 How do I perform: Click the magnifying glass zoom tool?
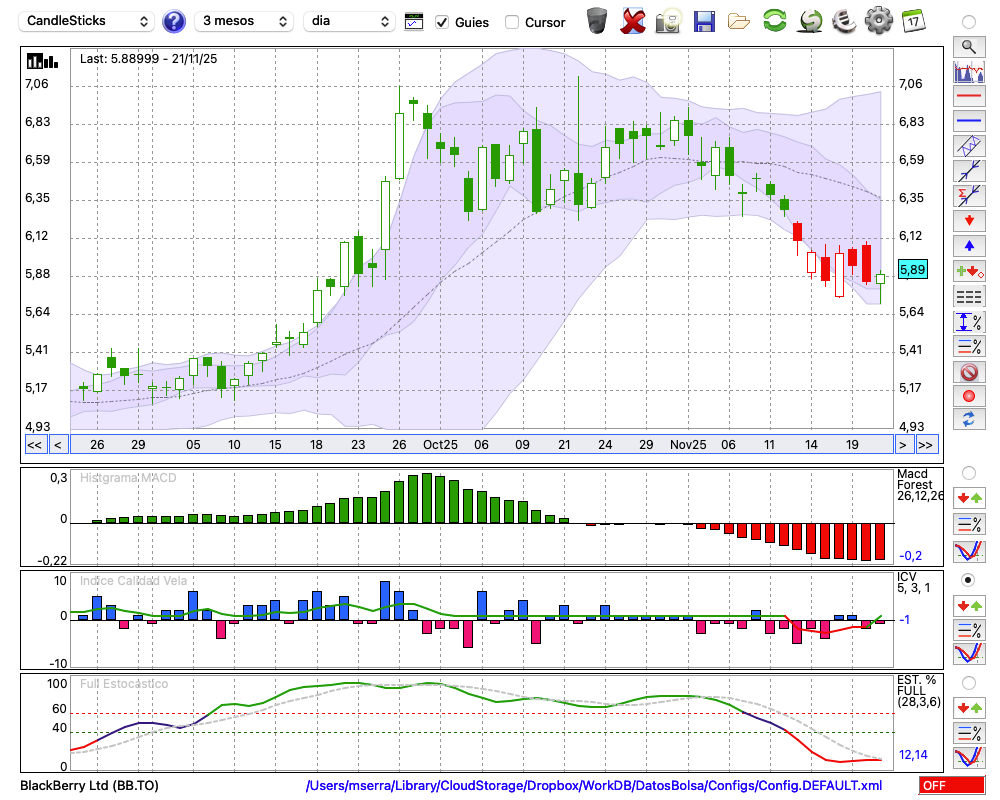(x=968, y=46)
